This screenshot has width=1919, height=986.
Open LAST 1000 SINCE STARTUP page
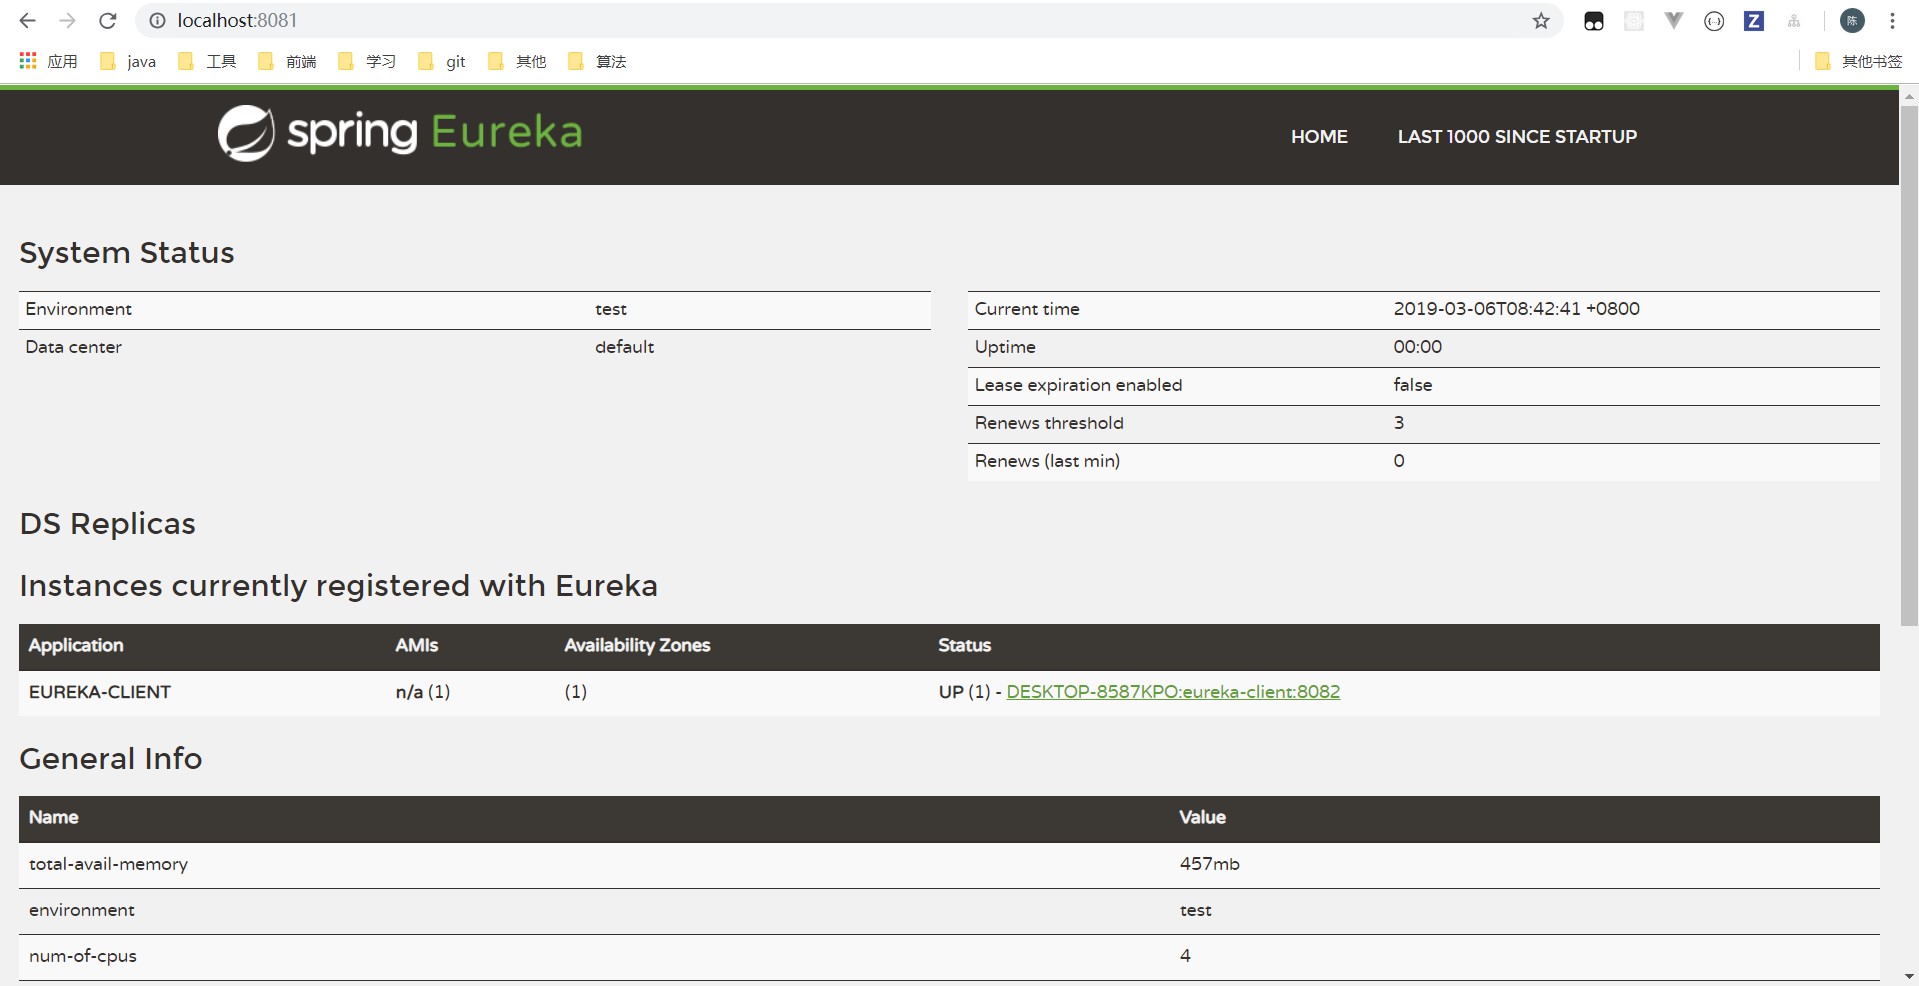(1517, 137)
